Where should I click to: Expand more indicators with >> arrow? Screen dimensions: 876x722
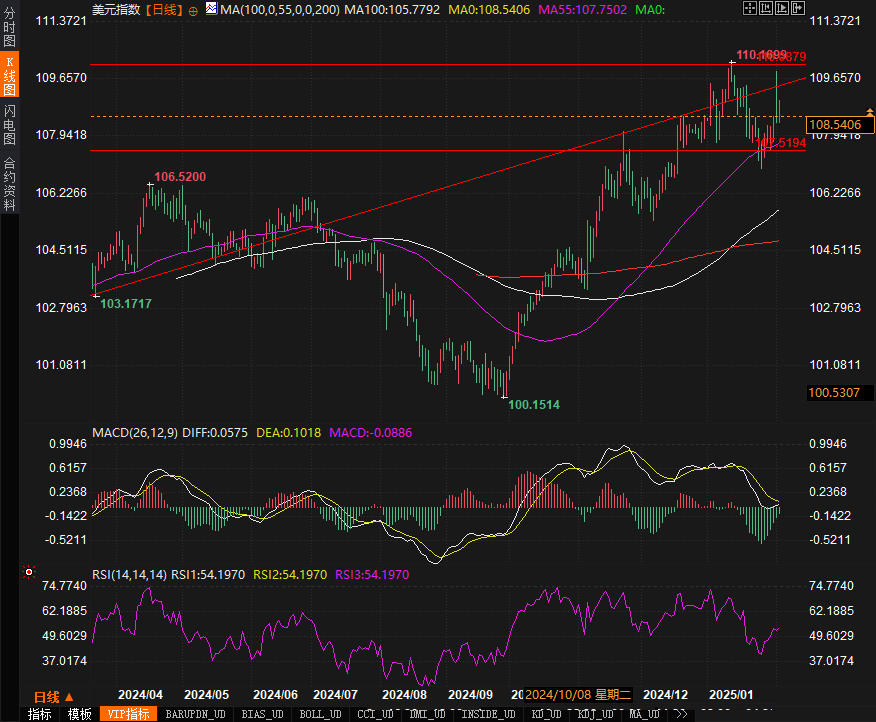(681, 714)
